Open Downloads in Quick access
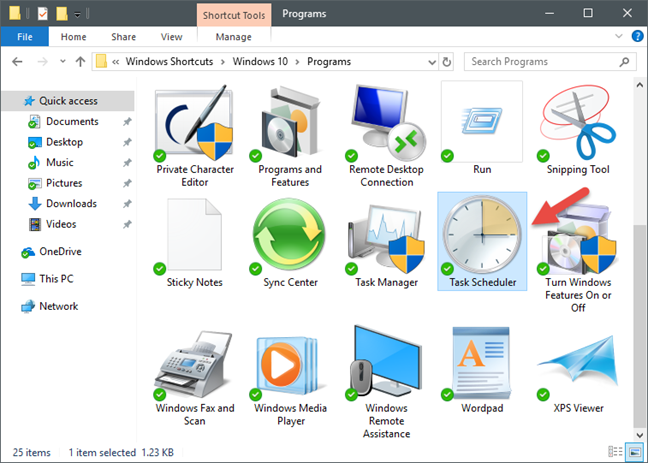Viewport: 648px width, 463px height. (71, 204)
